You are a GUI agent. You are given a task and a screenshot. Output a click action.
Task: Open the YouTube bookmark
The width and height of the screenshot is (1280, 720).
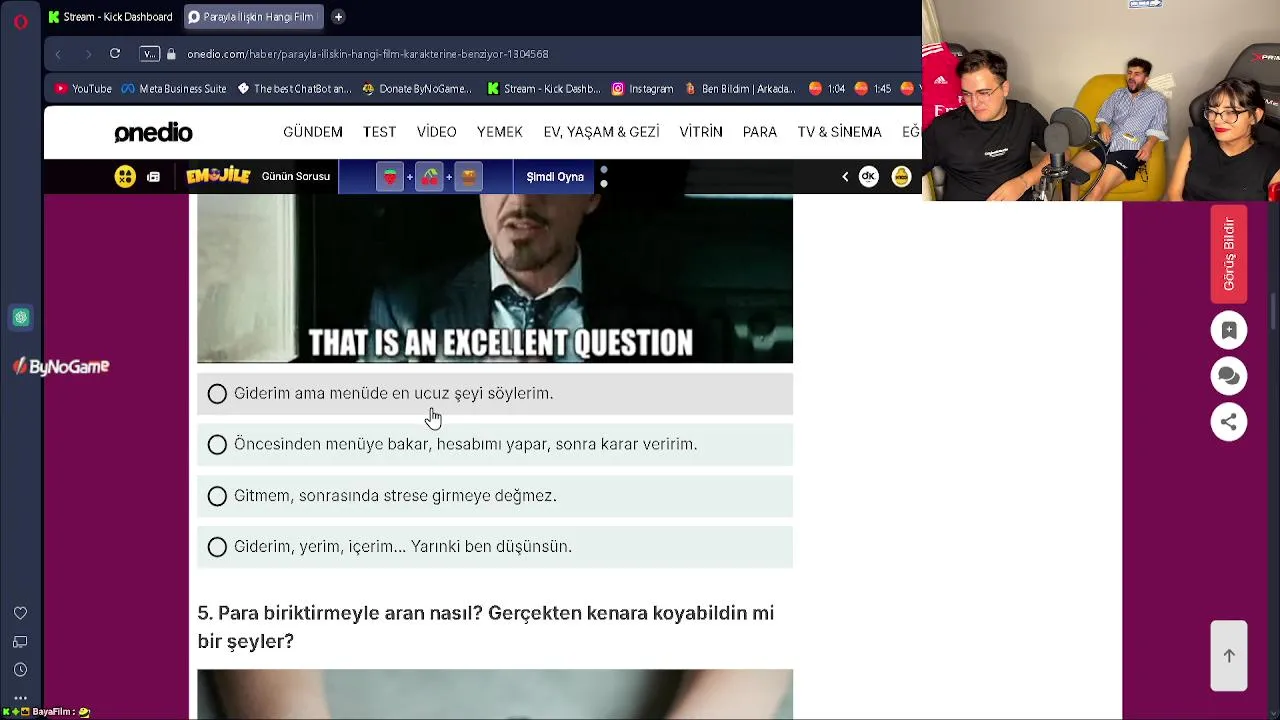coord(83,89)
